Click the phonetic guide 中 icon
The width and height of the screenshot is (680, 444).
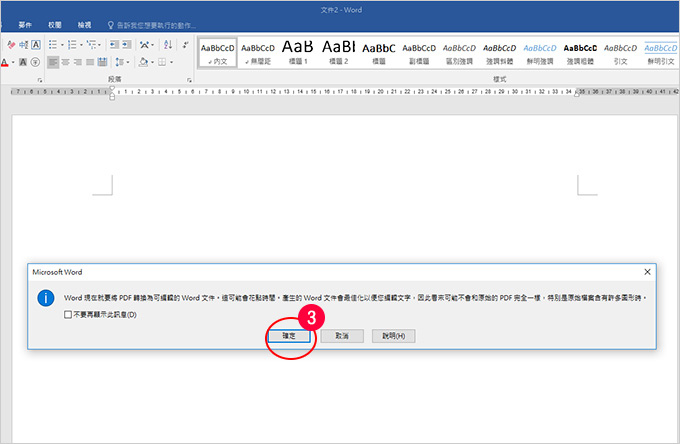[x=24, y=45]
